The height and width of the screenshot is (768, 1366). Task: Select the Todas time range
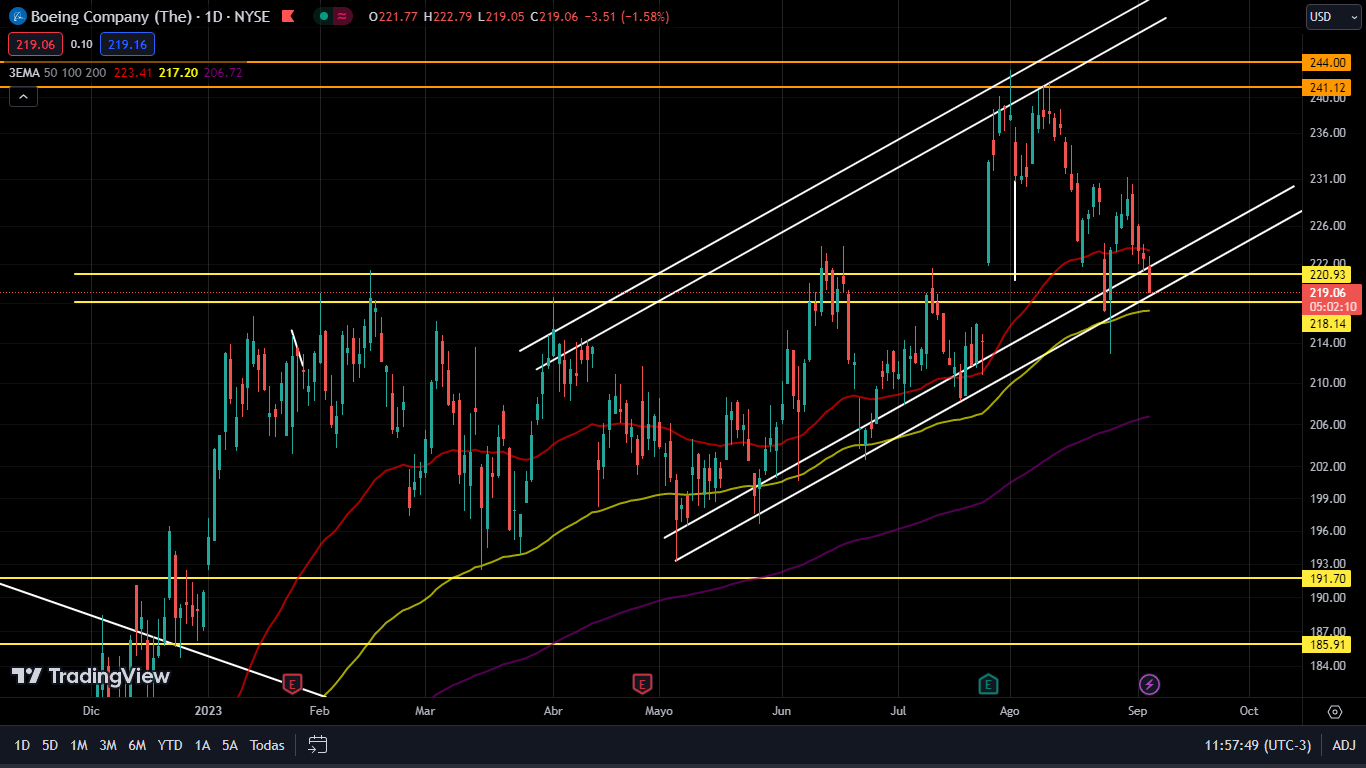267,745
